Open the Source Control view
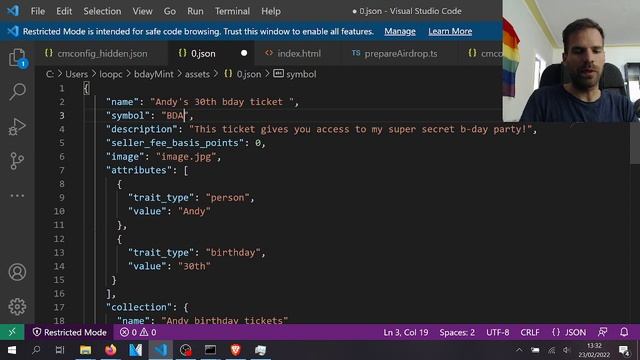The image size is (640, 360). 17,161
